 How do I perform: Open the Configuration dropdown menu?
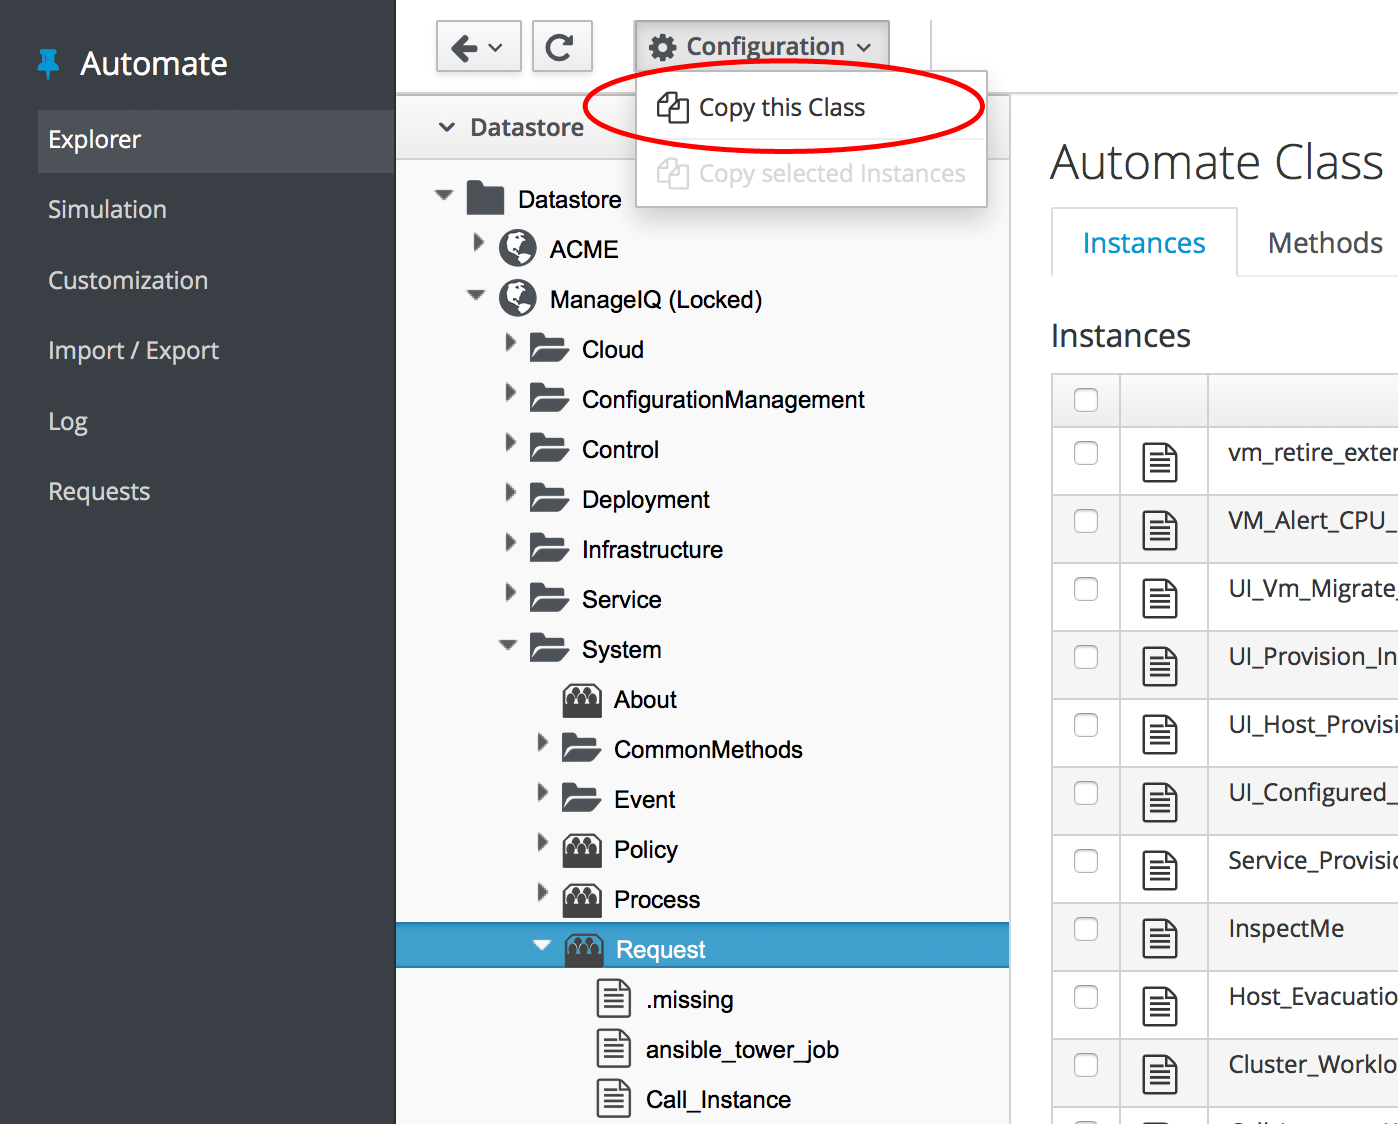click(761, 47)
